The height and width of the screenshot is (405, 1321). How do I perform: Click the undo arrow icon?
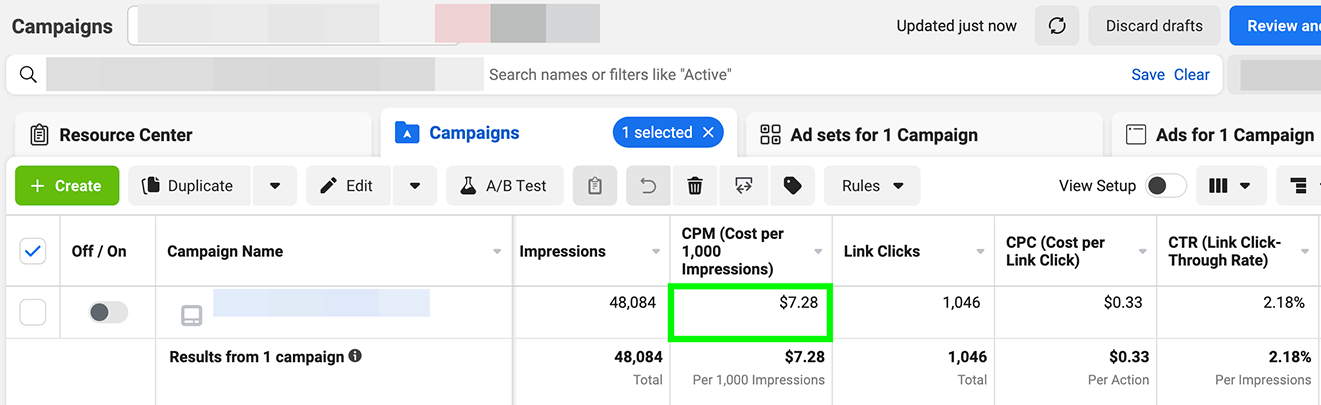click(x=648, y=186)
